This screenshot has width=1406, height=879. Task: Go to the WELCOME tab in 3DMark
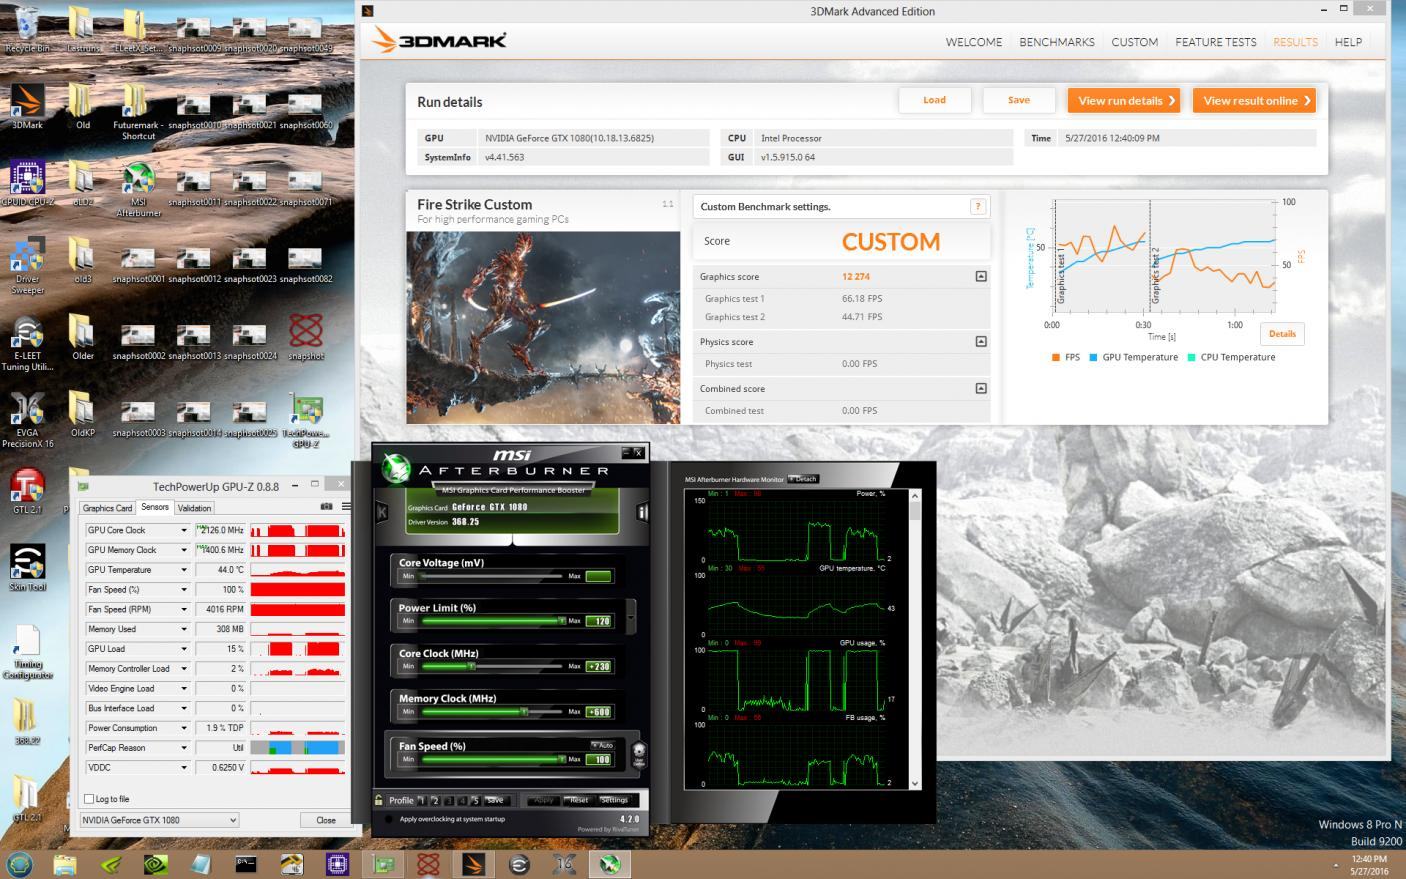(974, 42)
